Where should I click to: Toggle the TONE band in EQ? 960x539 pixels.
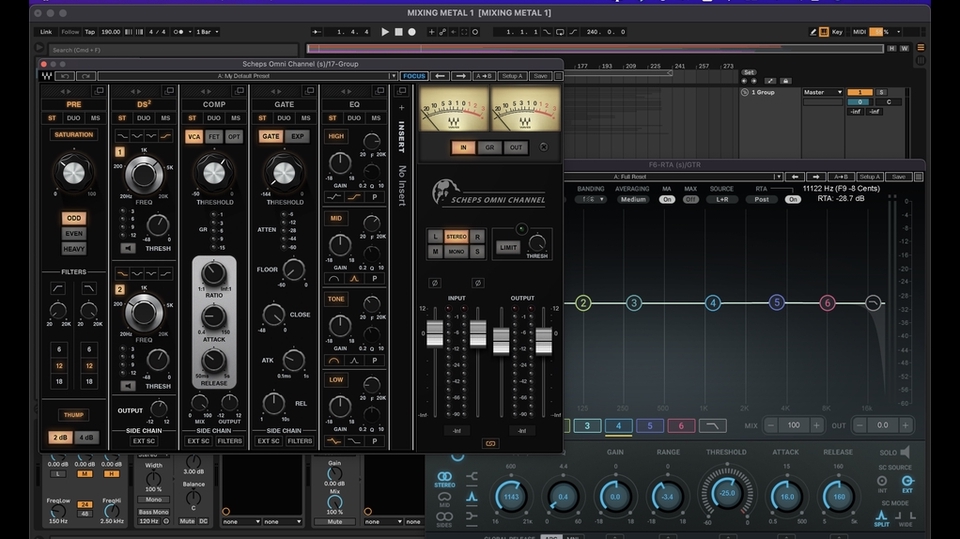tap(336, 299)
